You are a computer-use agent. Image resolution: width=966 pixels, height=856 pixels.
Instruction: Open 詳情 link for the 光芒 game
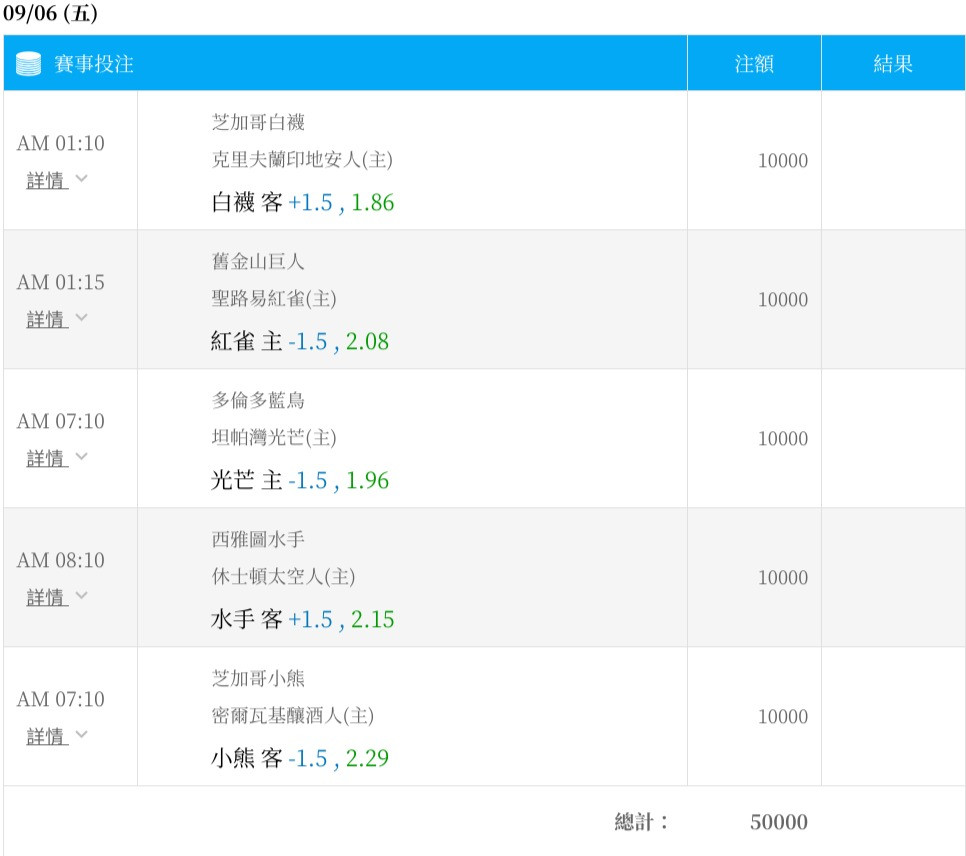click(47, 459)
